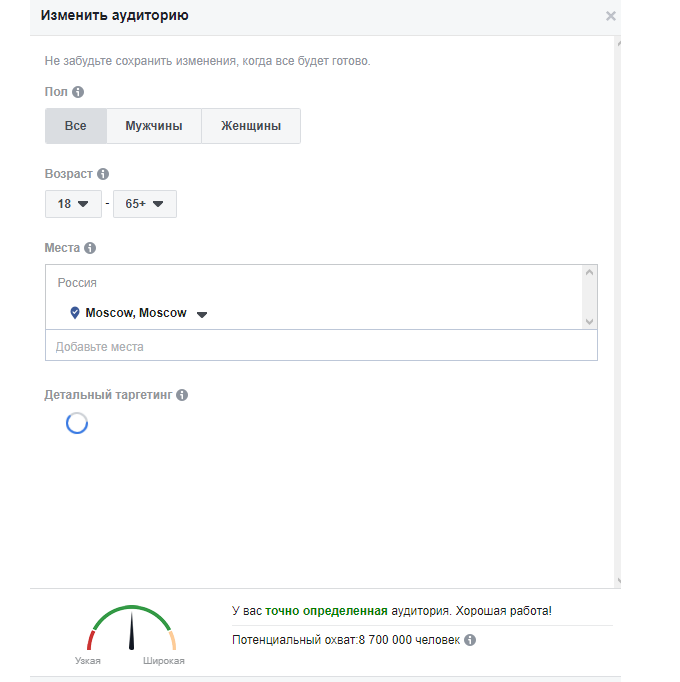The height and width of the screenshot is (682, 680).
Task: Open the minimum age 18 dropdown
Action: [73, 204]
